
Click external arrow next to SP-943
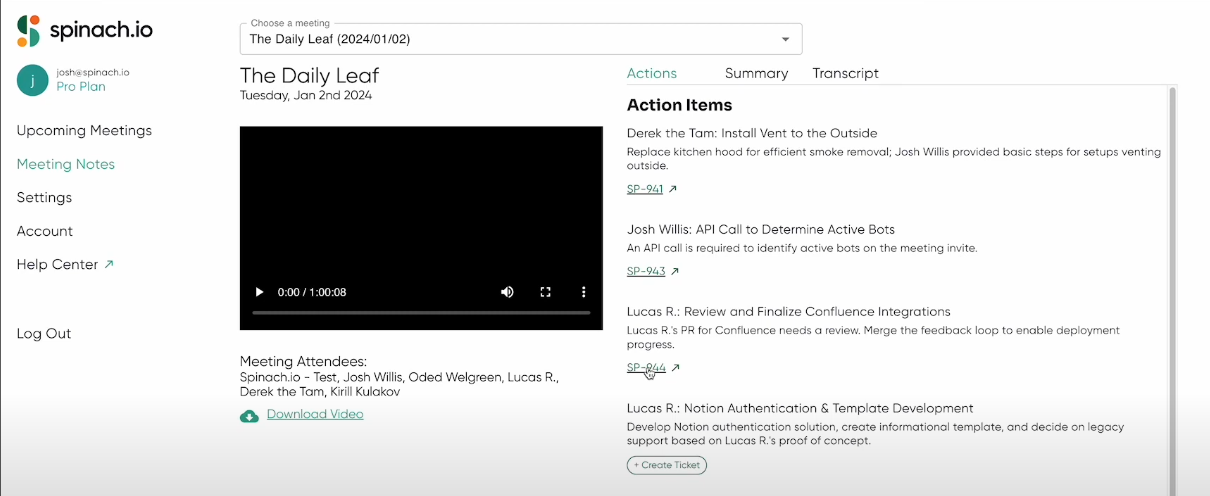pos(675,272)
